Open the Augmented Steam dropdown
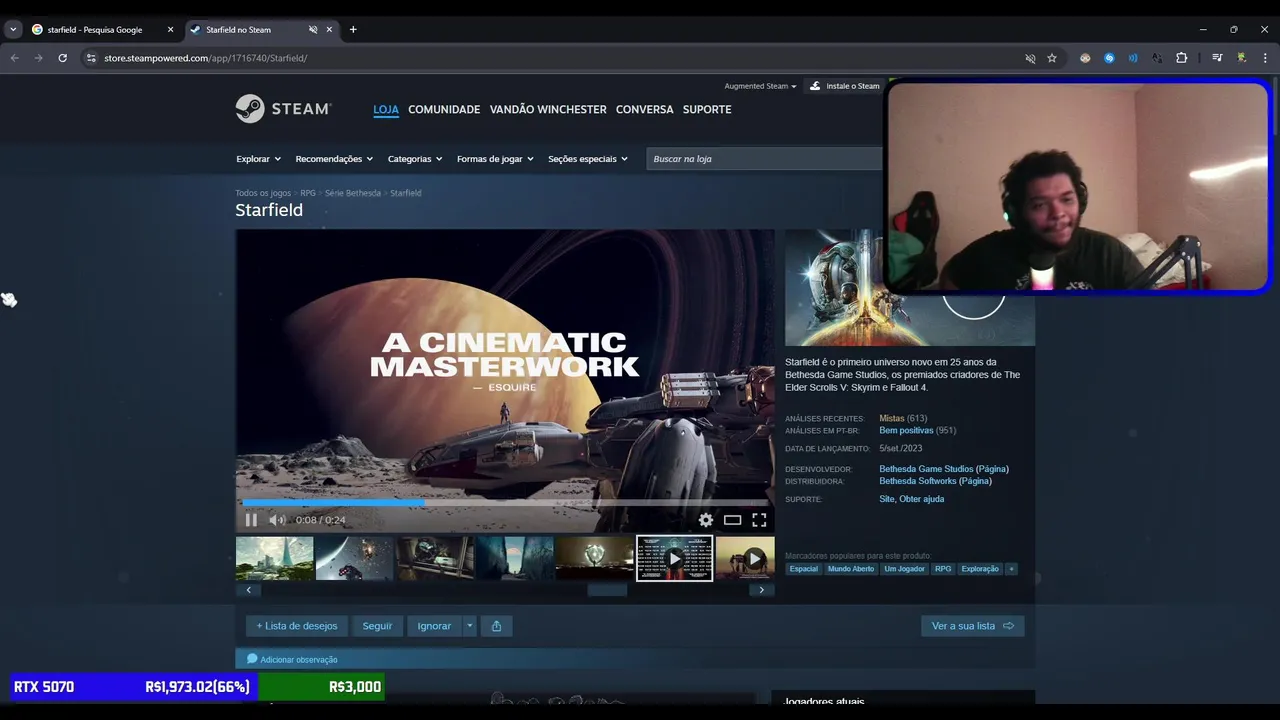 760,86
